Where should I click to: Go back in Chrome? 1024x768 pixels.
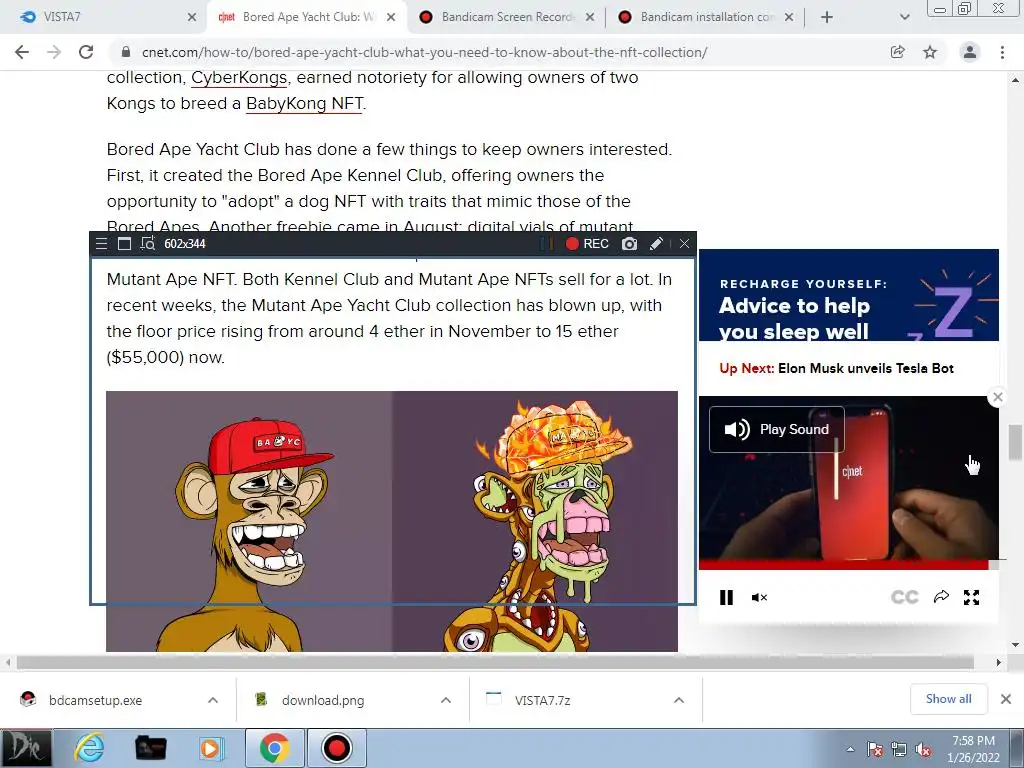click(x=22, y=52)
